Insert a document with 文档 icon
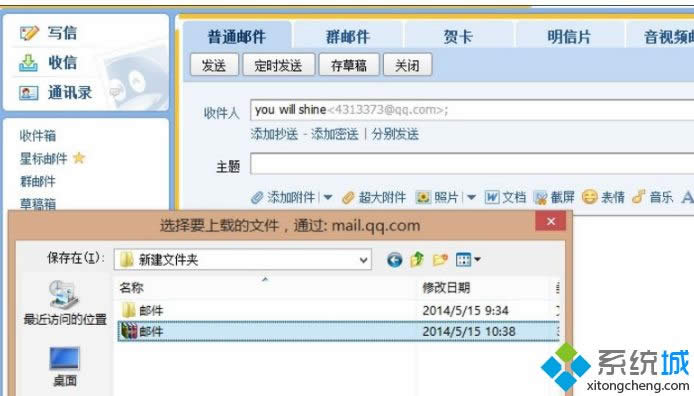 tap(492, 197)
